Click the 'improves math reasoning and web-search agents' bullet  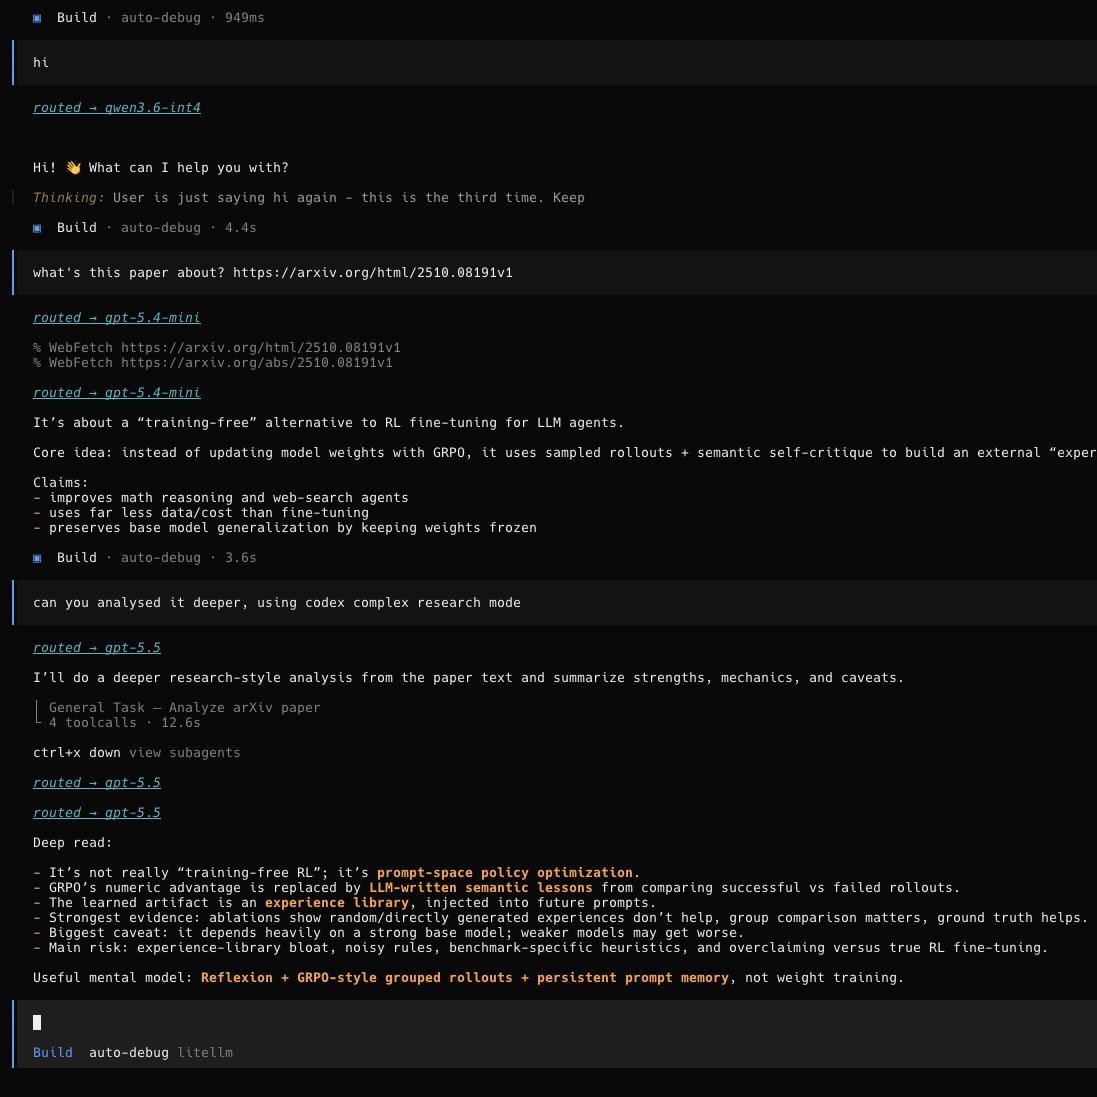click(221, 497)
